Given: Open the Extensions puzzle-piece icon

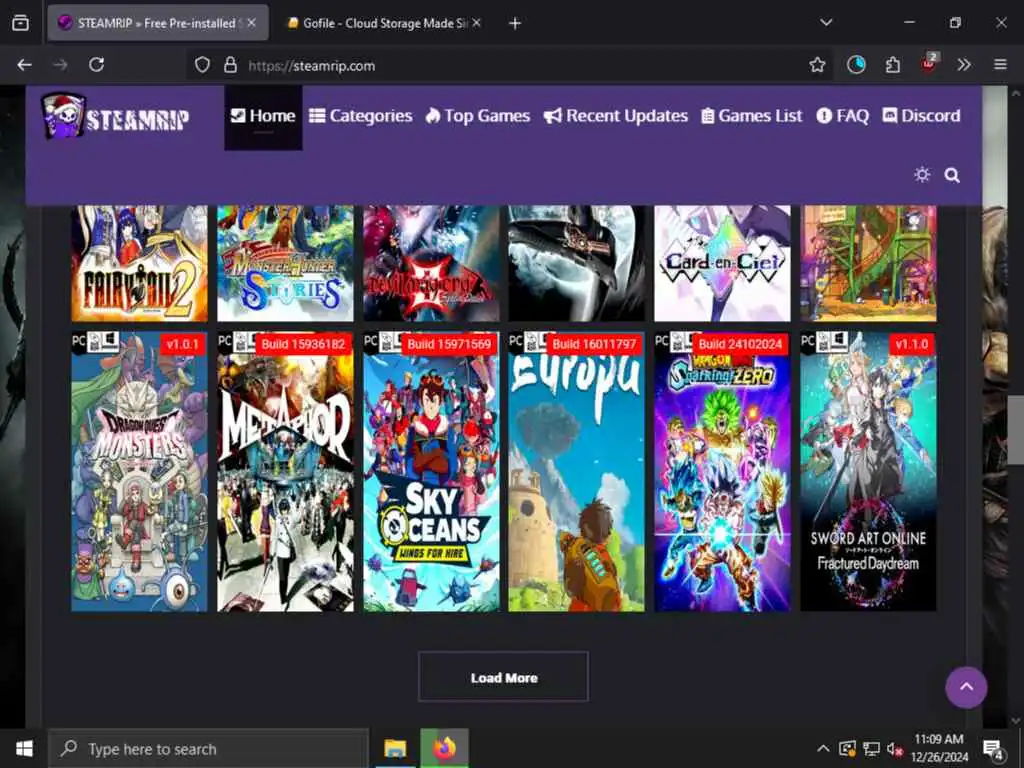Looking at the screenshot, I should tap(893, 65).
